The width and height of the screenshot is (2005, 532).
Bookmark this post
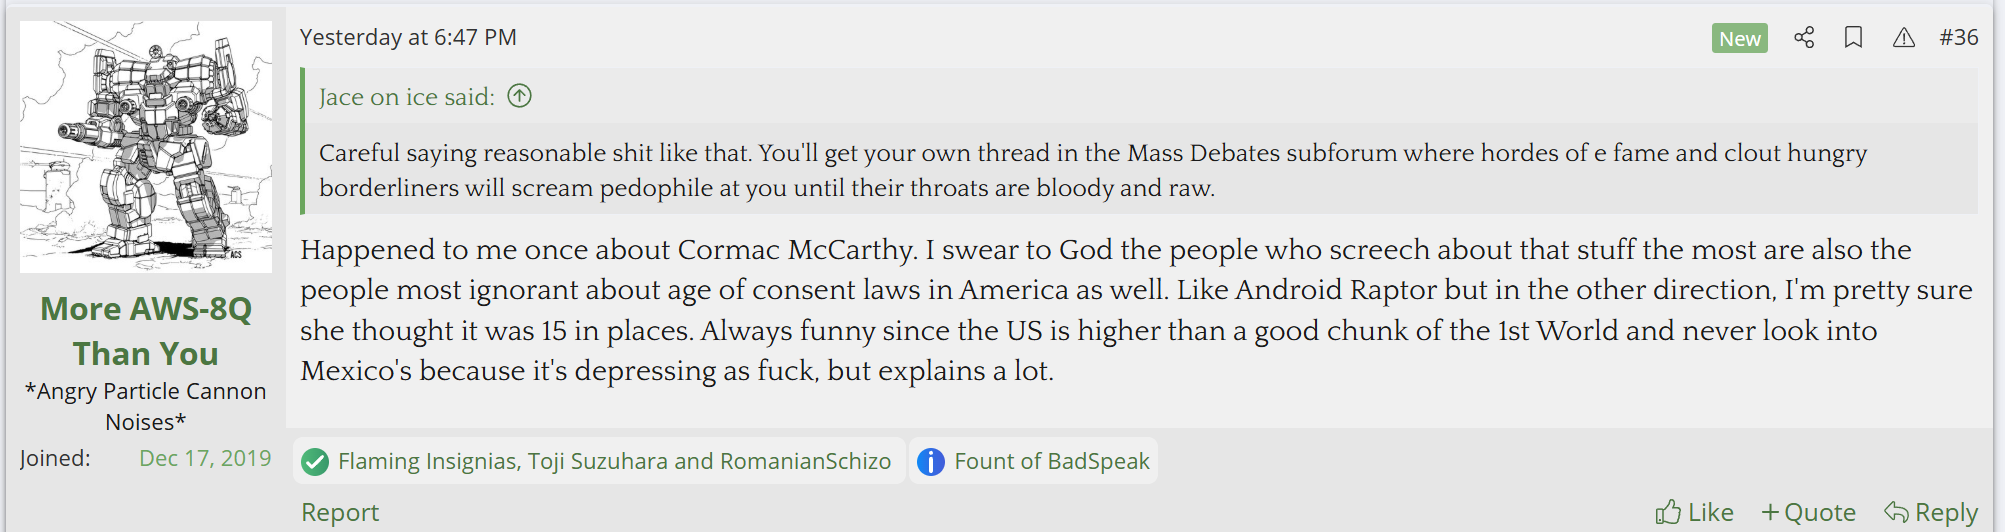point(1853,38)
